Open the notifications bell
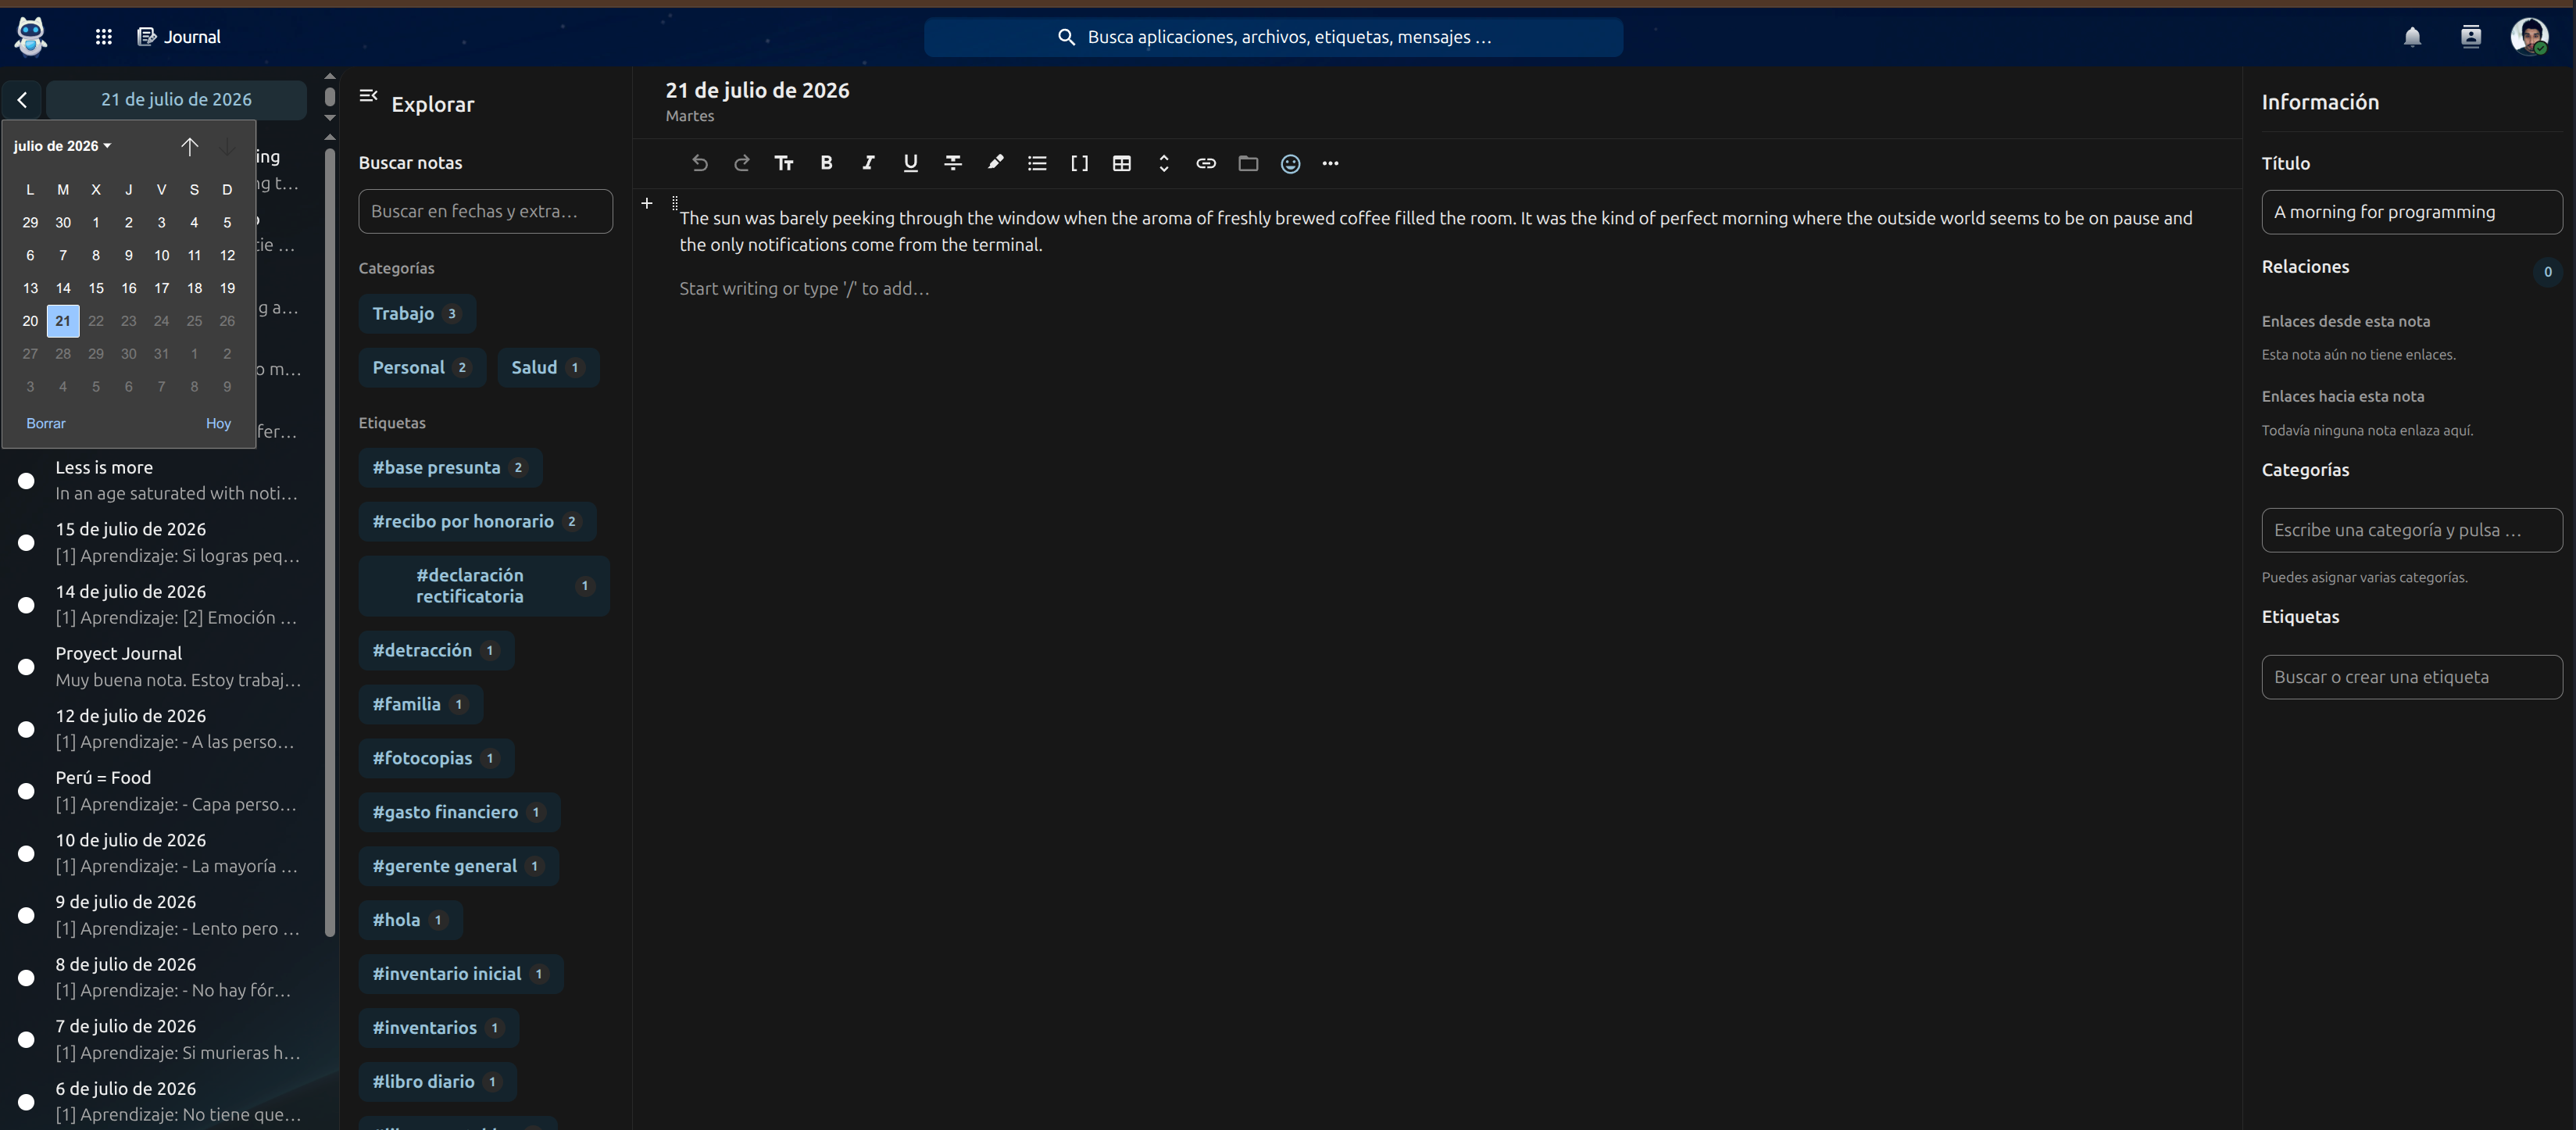This screenshot has height=1130, width=2576. point(2412,37)
